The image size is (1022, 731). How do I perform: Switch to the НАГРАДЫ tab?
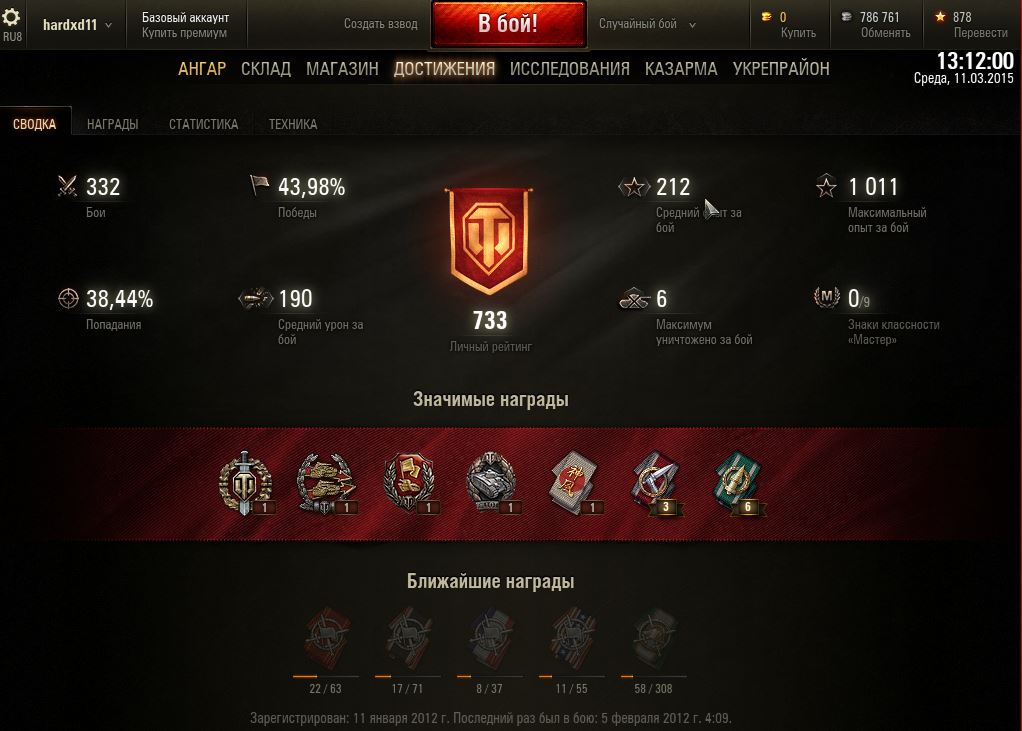pos(112,124)
